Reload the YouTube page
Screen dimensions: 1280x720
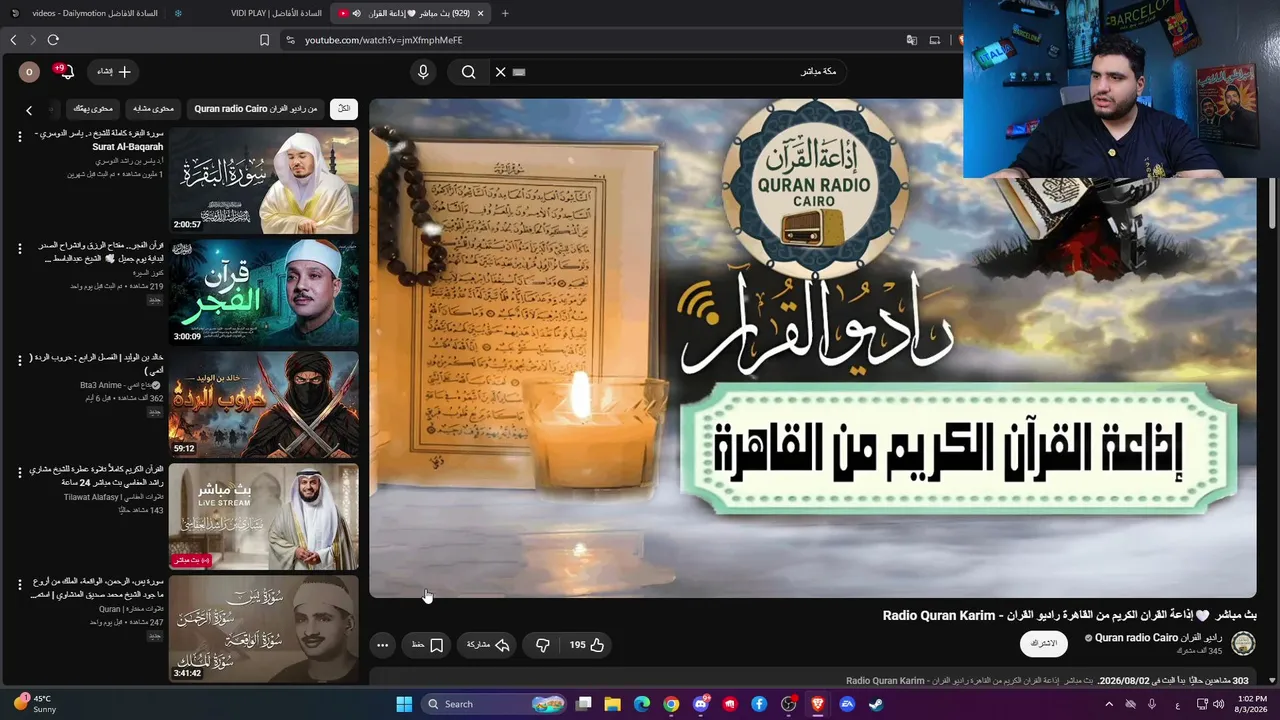point(53,40)
